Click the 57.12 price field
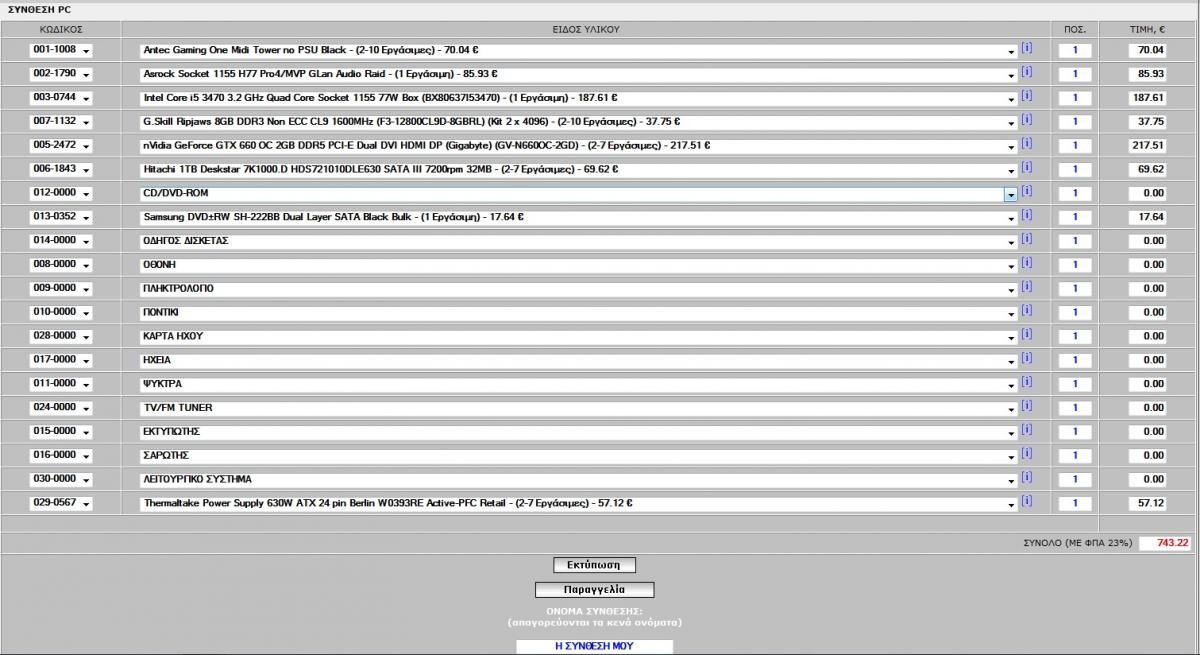This screenshot has height=655, width=1200. [1148, 503]
